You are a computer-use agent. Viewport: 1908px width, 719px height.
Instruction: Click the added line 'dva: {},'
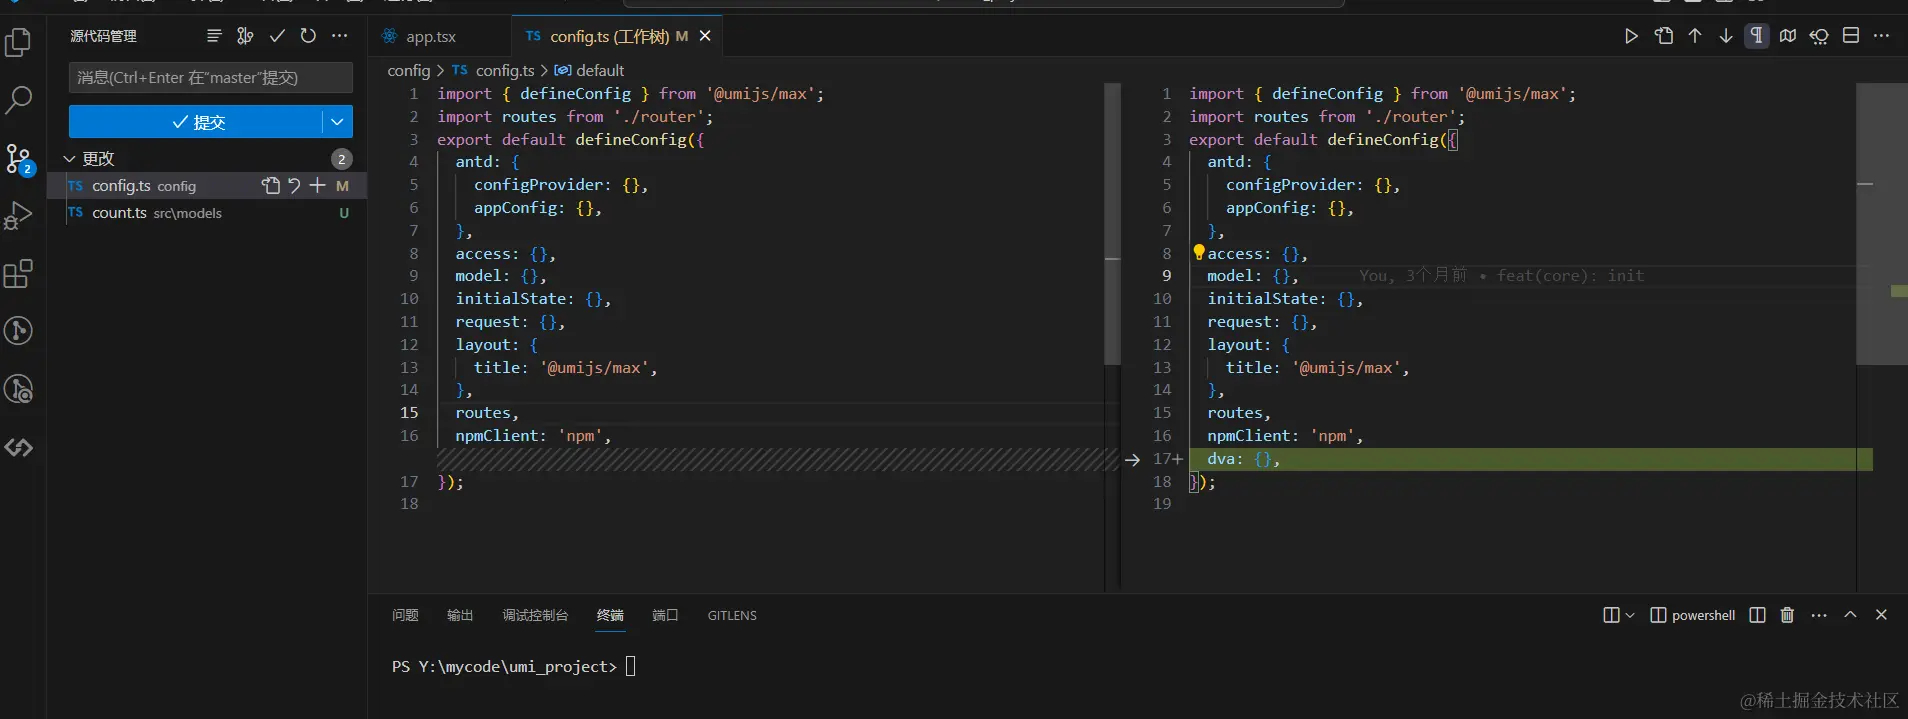[x=1243, y=459]
